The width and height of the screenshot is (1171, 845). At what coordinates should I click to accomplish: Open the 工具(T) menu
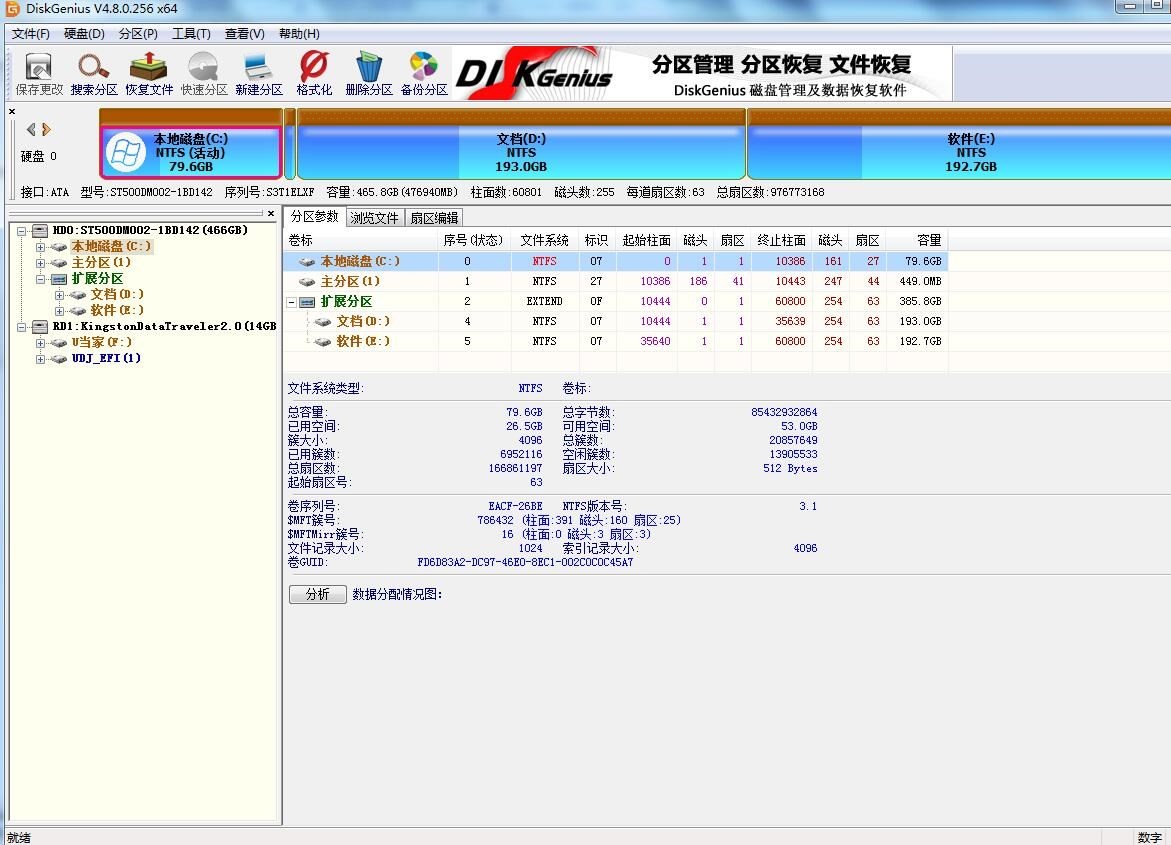tap(191, 34)
